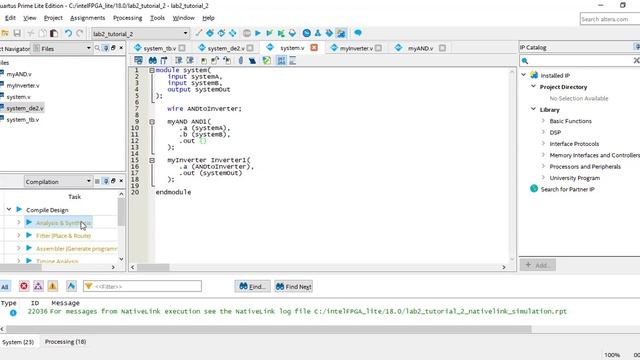Image resolution: width=640 pixels, height=360 pixels.
Task: Click the Pin Planner pencil icon
Action: (x=198, y=33)
